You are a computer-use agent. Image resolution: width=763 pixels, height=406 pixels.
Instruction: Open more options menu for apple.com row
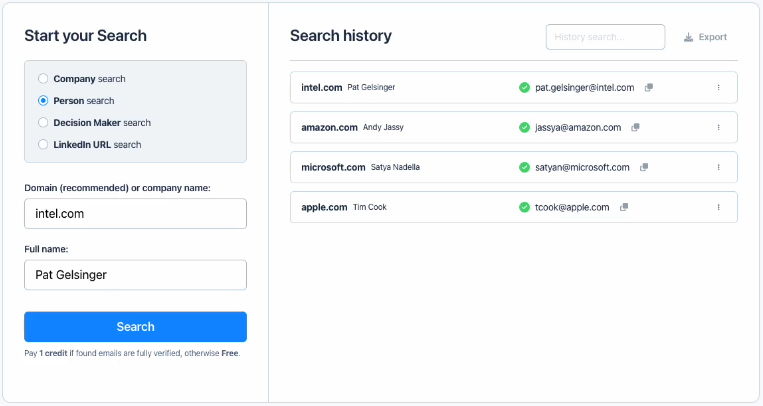point(718,208)
